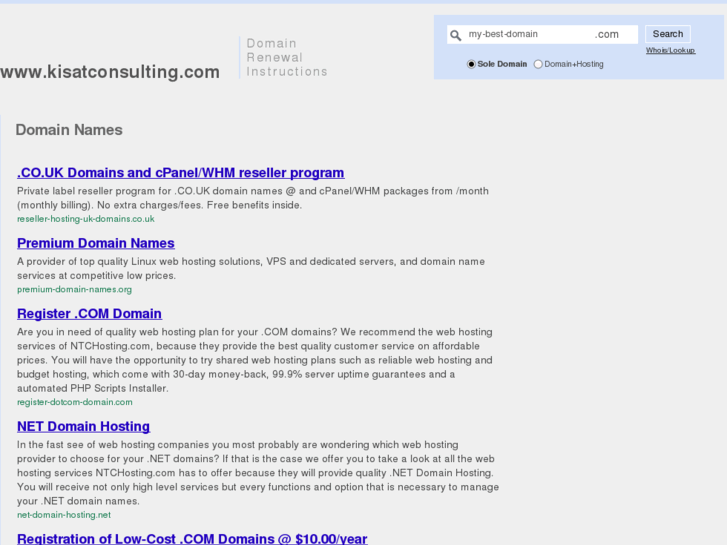Select the Sole Domain radio button
Viewport: 727px width, 545px height.
click(x=471, y=64)
